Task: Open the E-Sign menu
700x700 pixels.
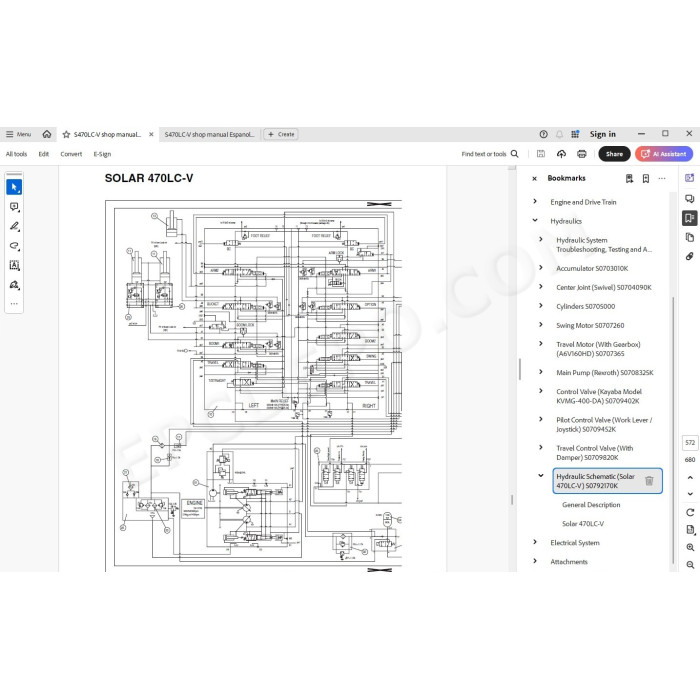Action: pos(102,154)
